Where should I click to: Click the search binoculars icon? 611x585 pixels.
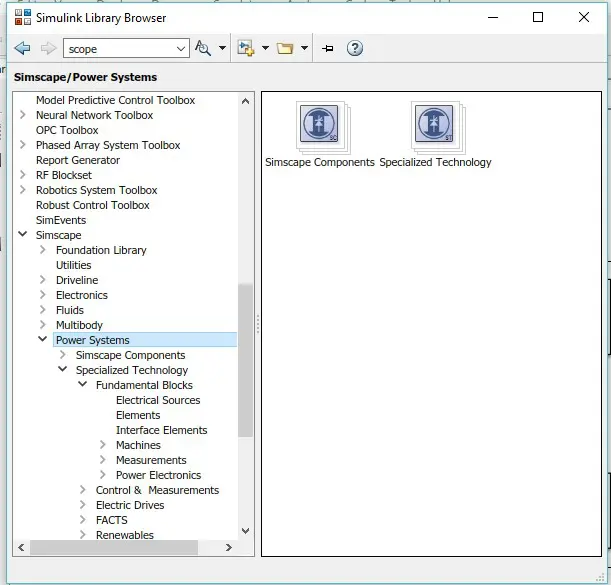[202, 48]
